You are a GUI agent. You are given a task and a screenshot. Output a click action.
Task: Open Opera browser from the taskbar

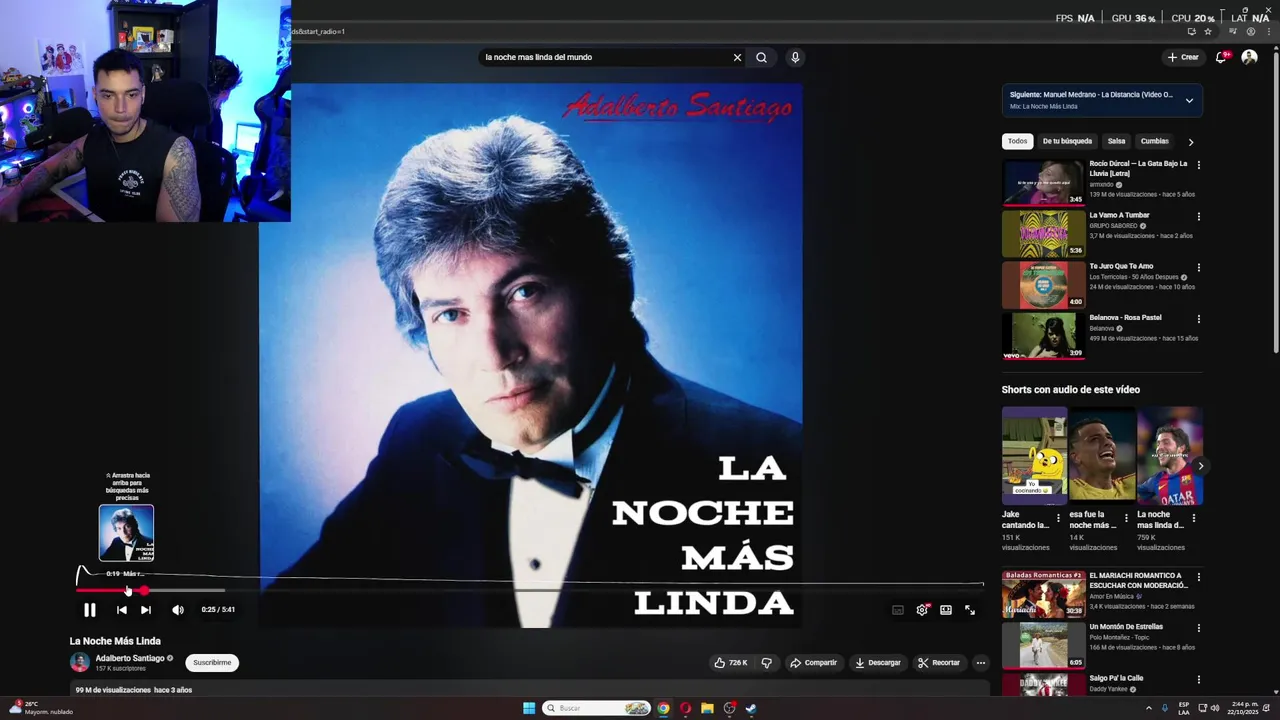[685, 708]
